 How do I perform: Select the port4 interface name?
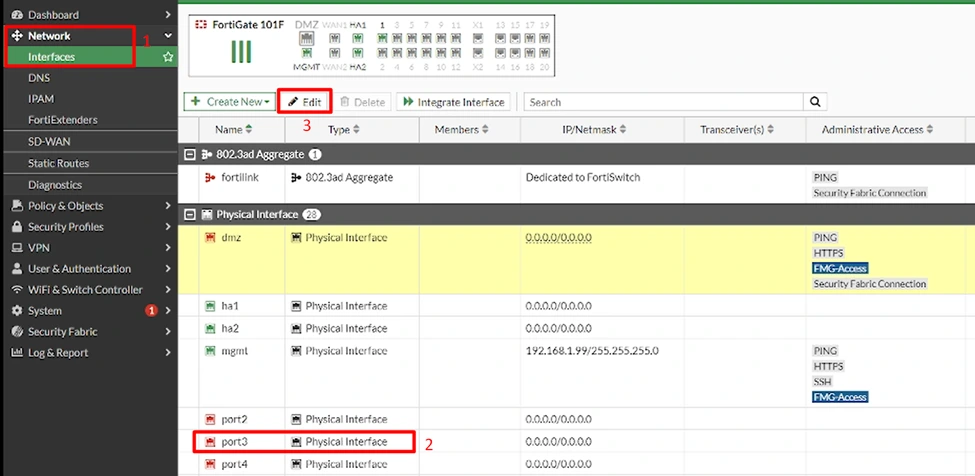pyautogui.click(x=234, y=464)
